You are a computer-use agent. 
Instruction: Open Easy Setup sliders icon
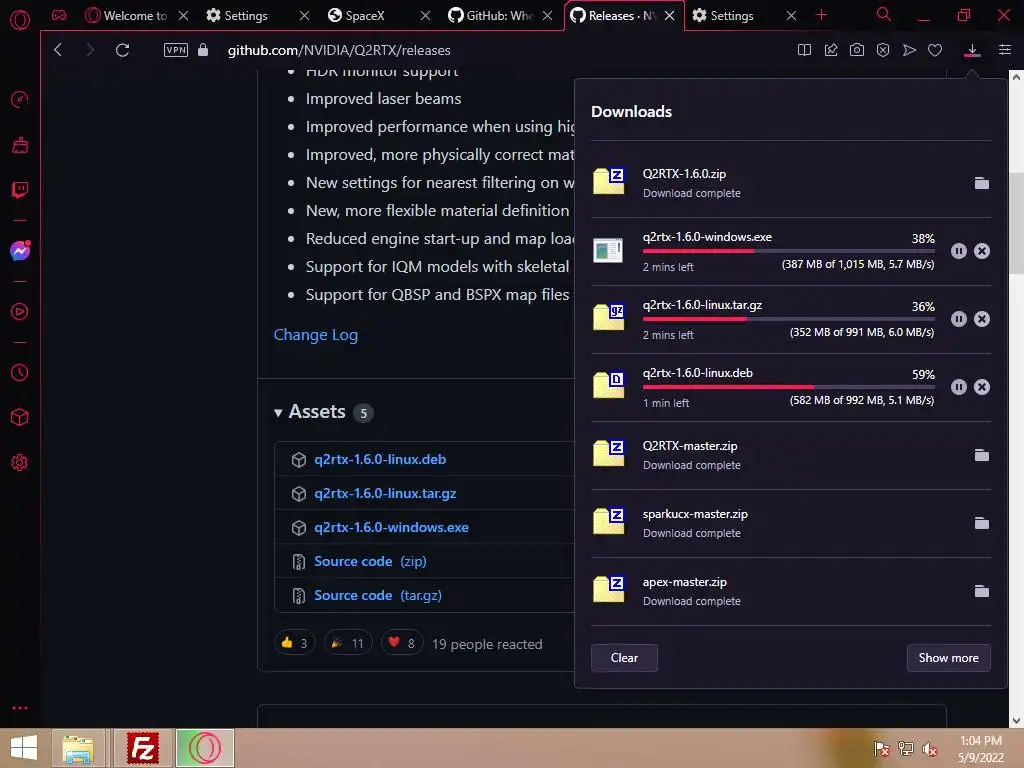pos(1005,50)
